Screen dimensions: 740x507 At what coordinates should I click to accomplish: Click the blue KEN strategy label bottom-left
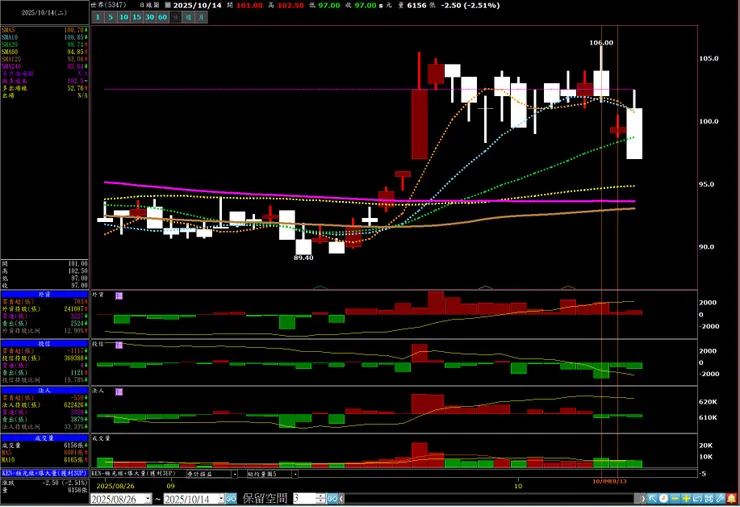pos(44,473)
